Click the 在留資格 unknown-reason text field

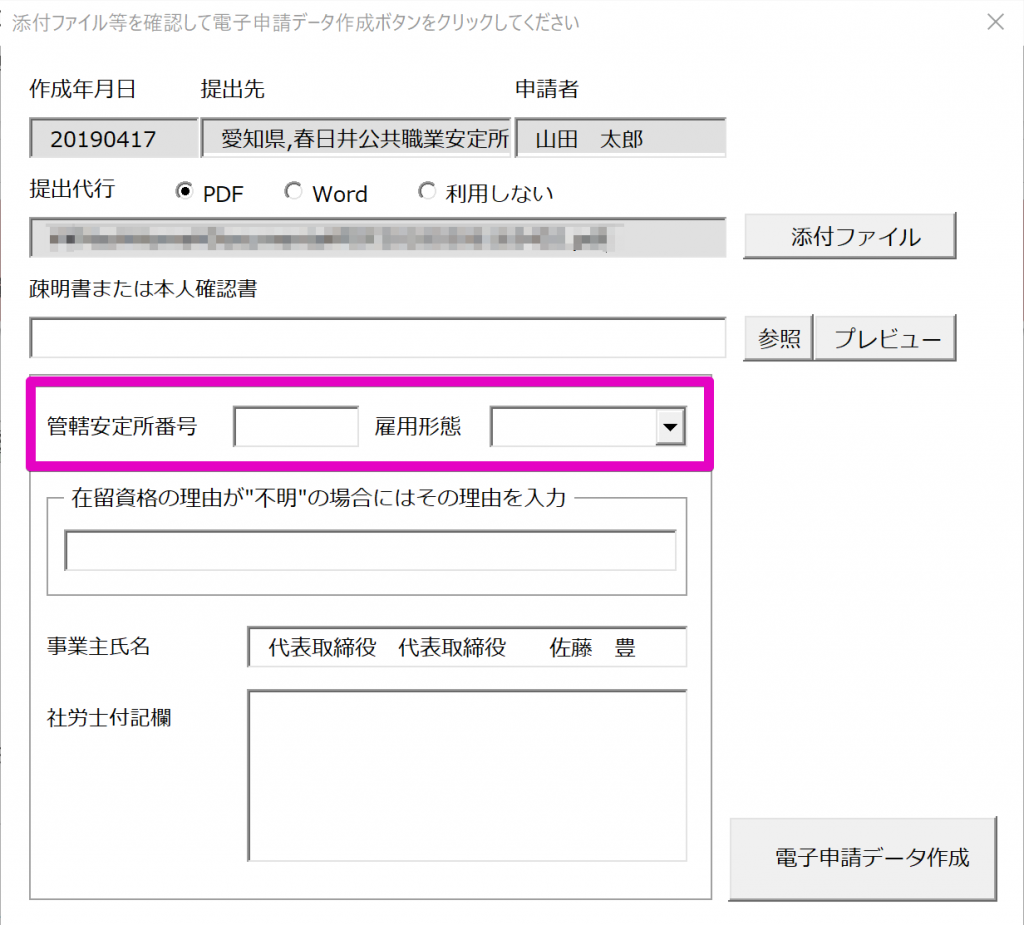(370, 551)
